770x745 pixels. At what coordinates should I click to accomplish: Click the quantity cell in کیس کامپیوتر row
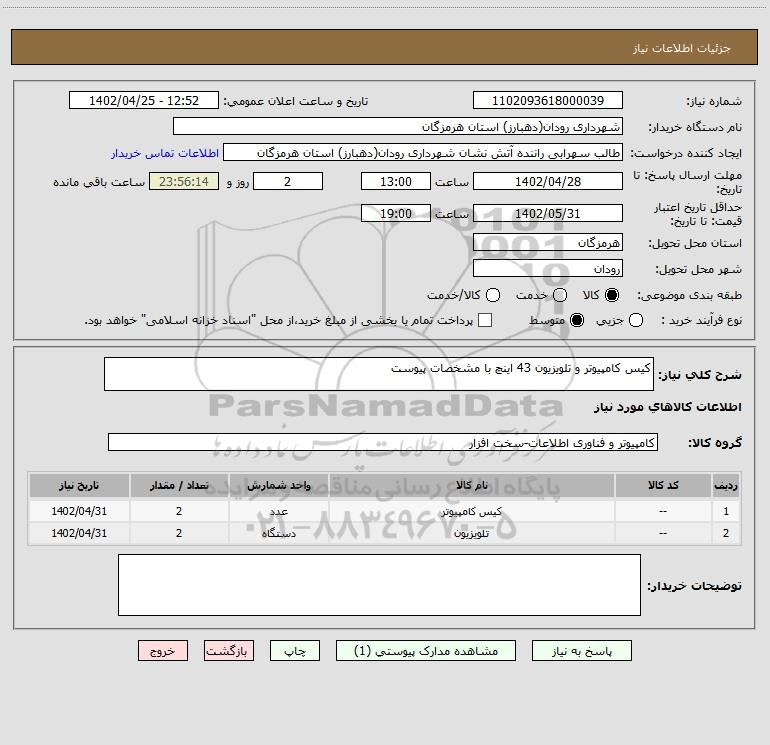point(179,511)
